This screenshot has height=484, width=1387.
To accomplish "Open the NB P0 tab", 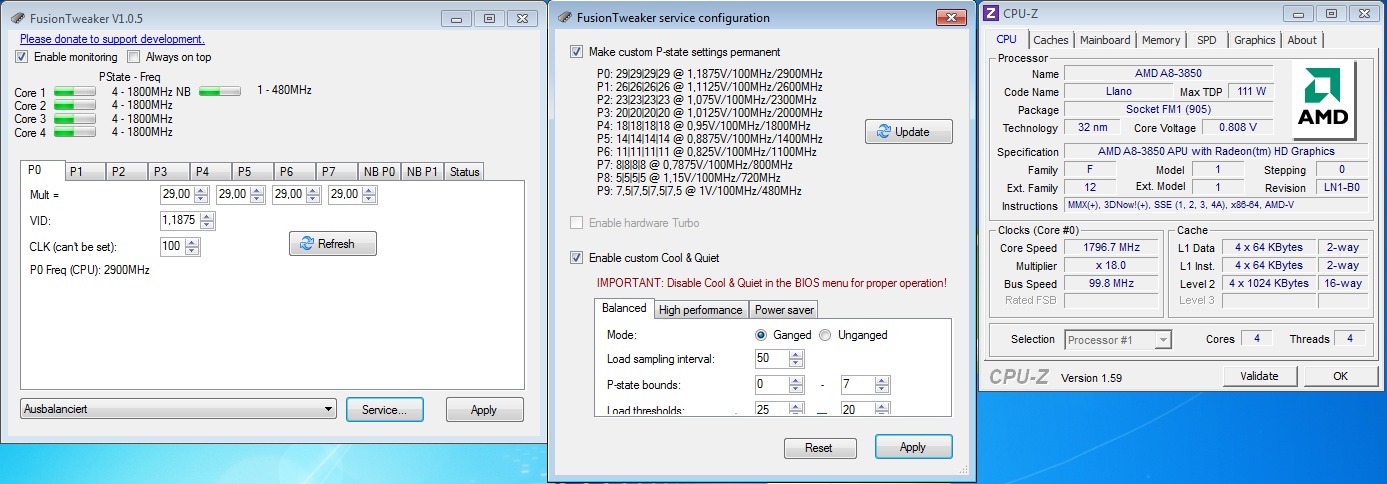I will click(x=379, y=172).
